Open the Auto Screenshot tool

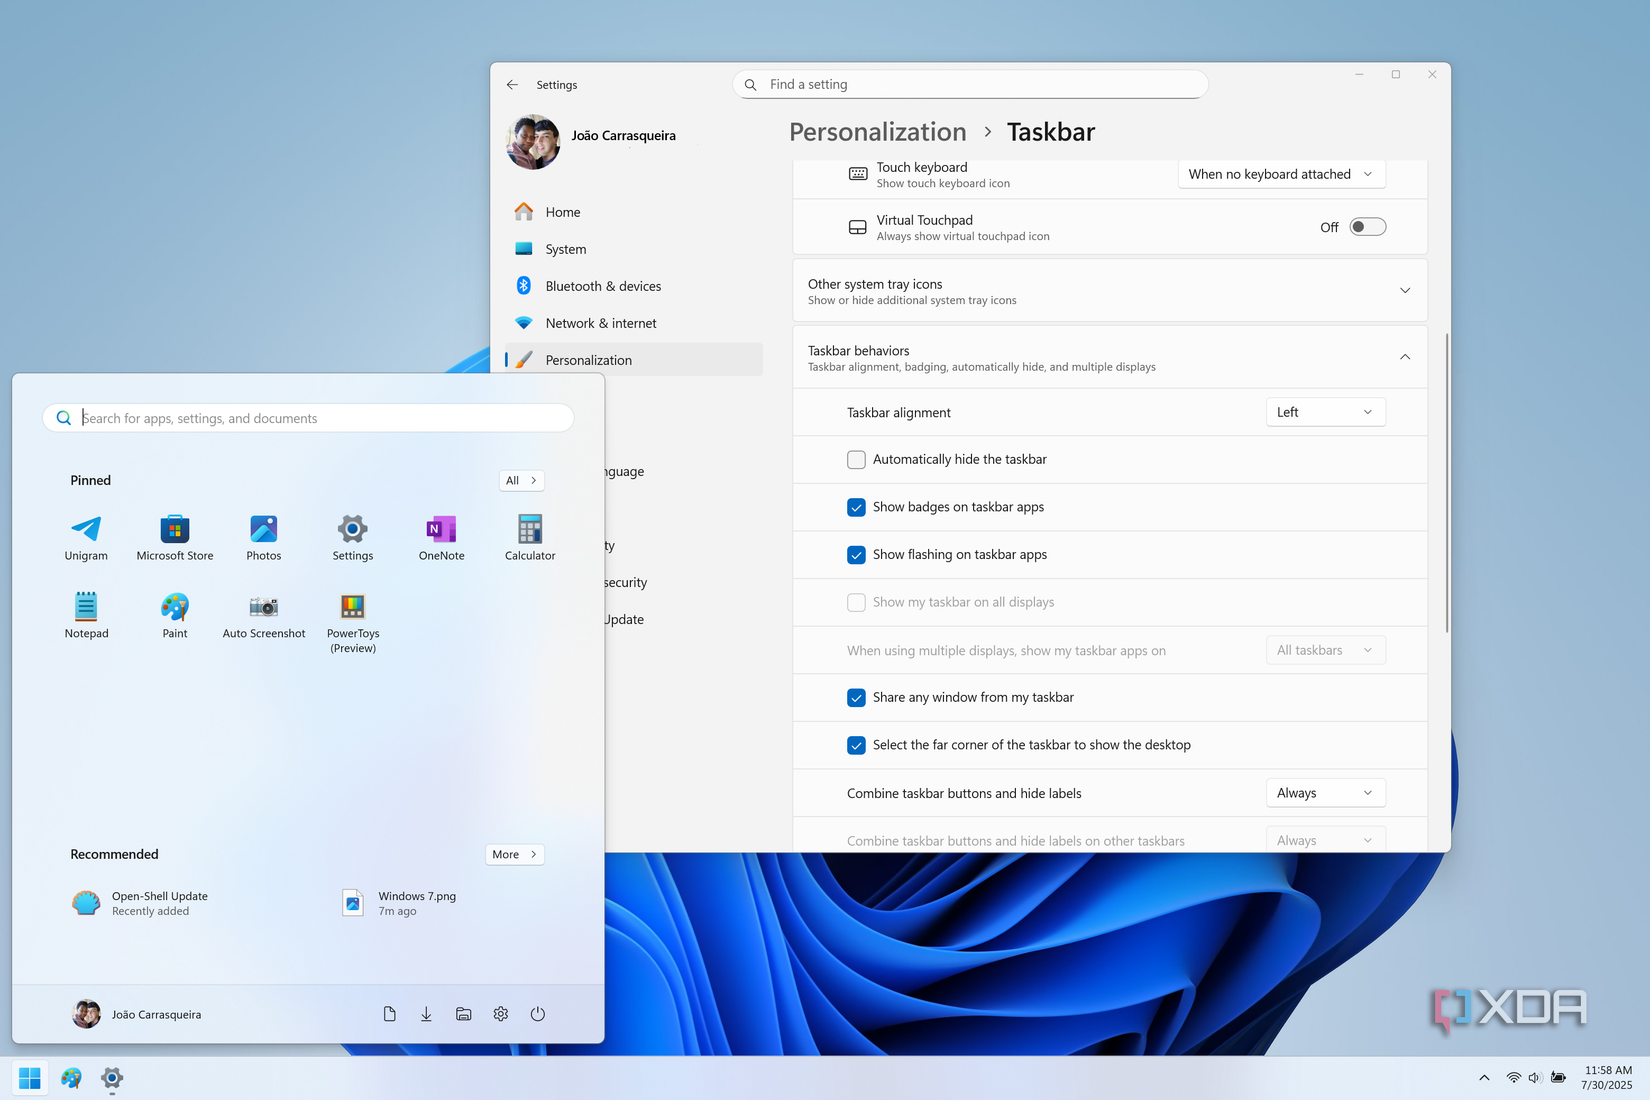click(263, 614)
